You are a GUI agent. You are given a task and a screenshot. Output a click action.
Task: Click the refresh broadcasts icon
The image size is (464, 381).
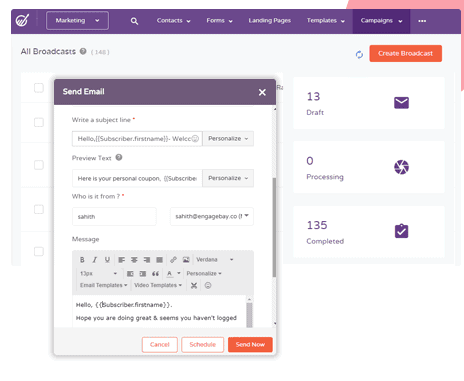[x=359, y=54]
